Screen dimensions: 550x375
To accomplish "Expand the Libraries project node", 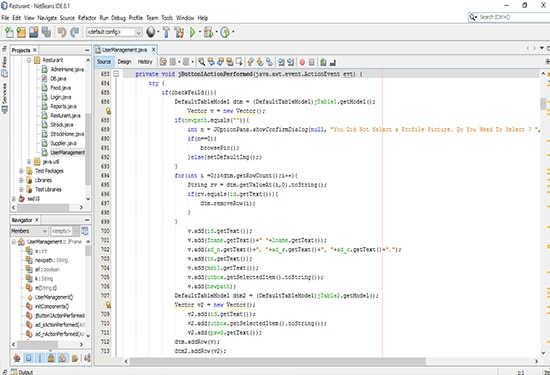I will pyautogui.click(x=21, y=180).
